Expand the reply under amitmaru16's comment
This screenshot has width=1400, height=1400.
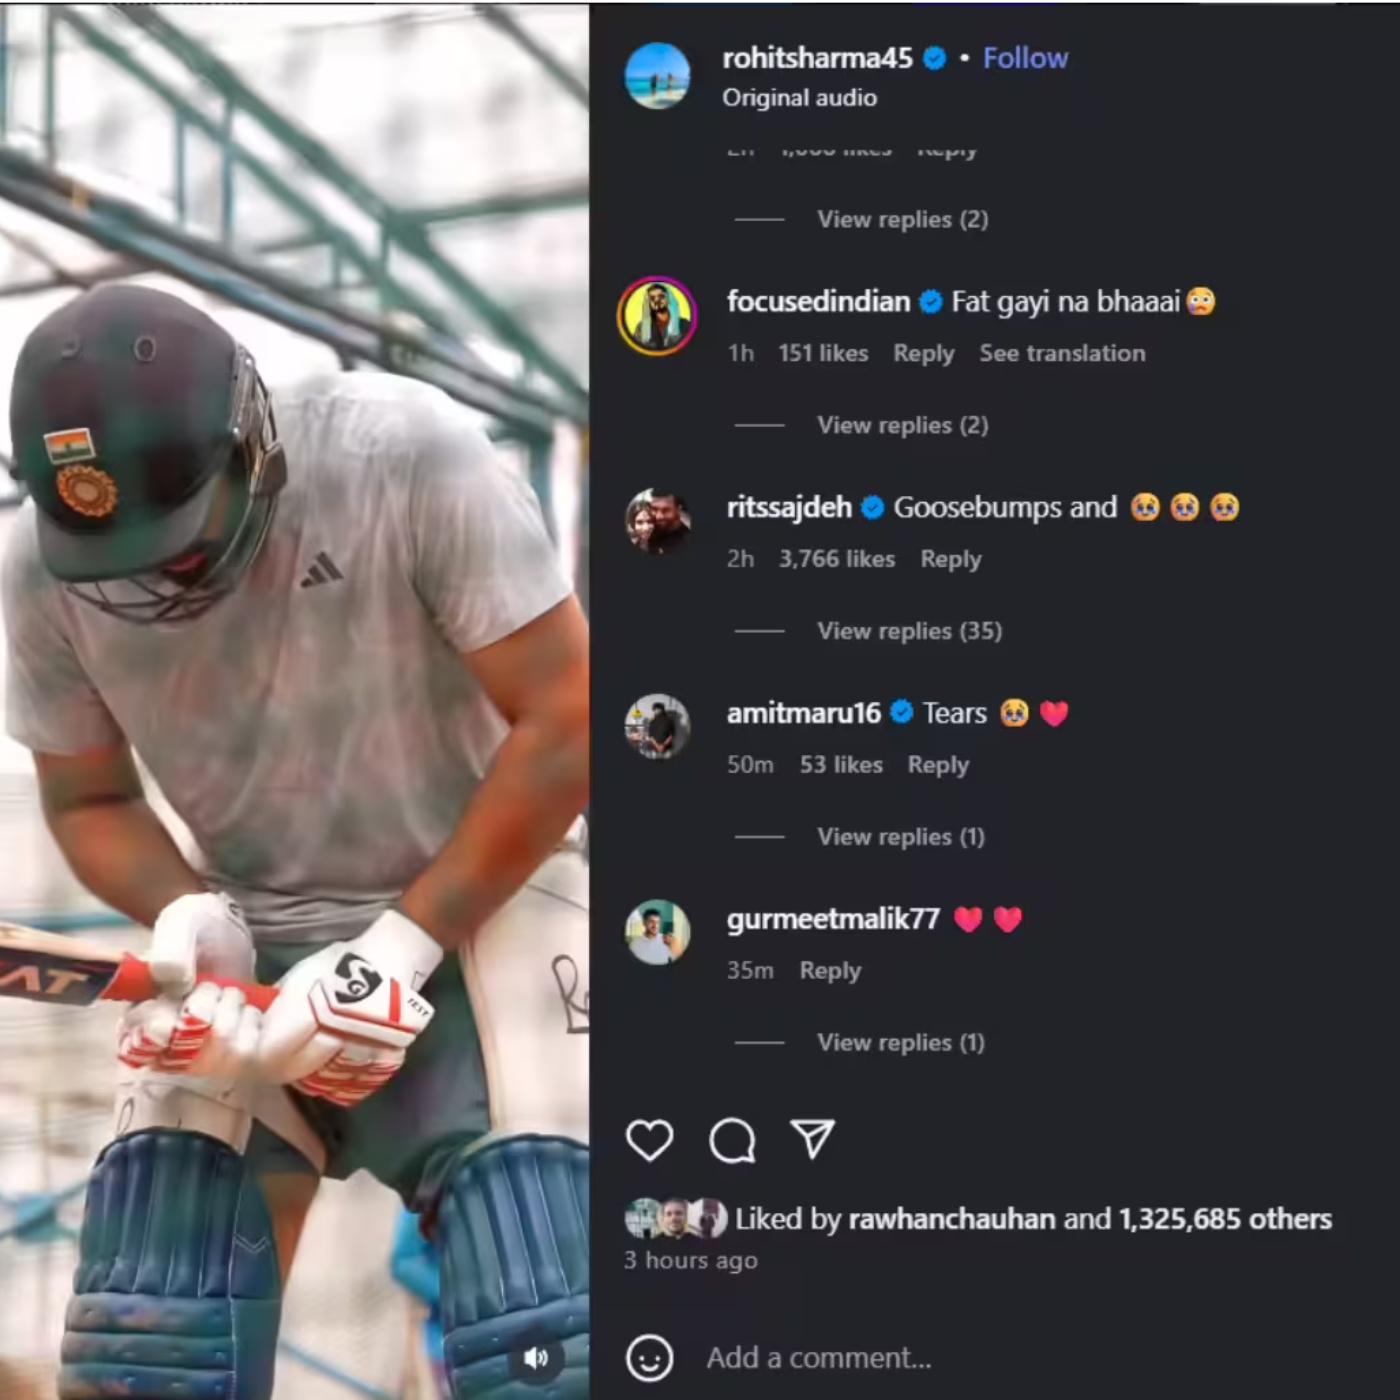tap(900, 837)
